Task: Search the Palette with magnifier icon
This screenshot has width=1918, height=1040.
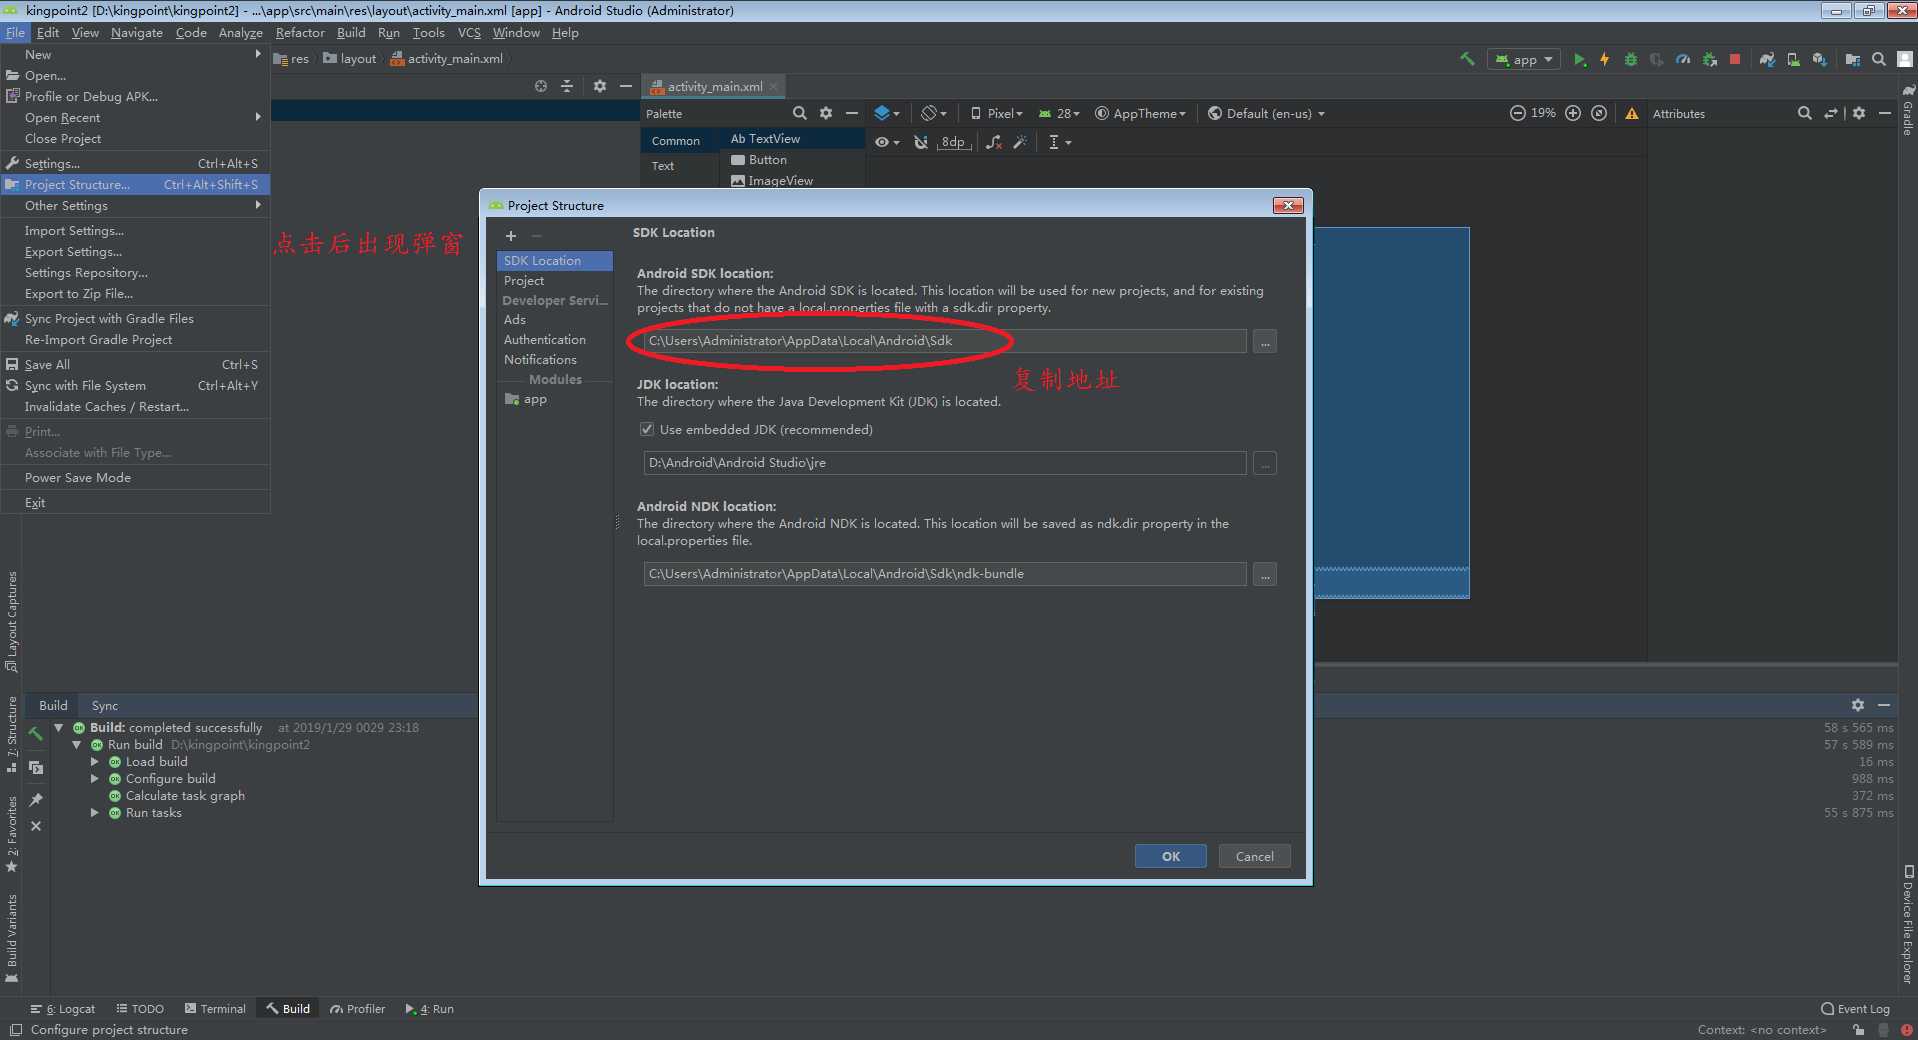Action: tap(799, 113)
